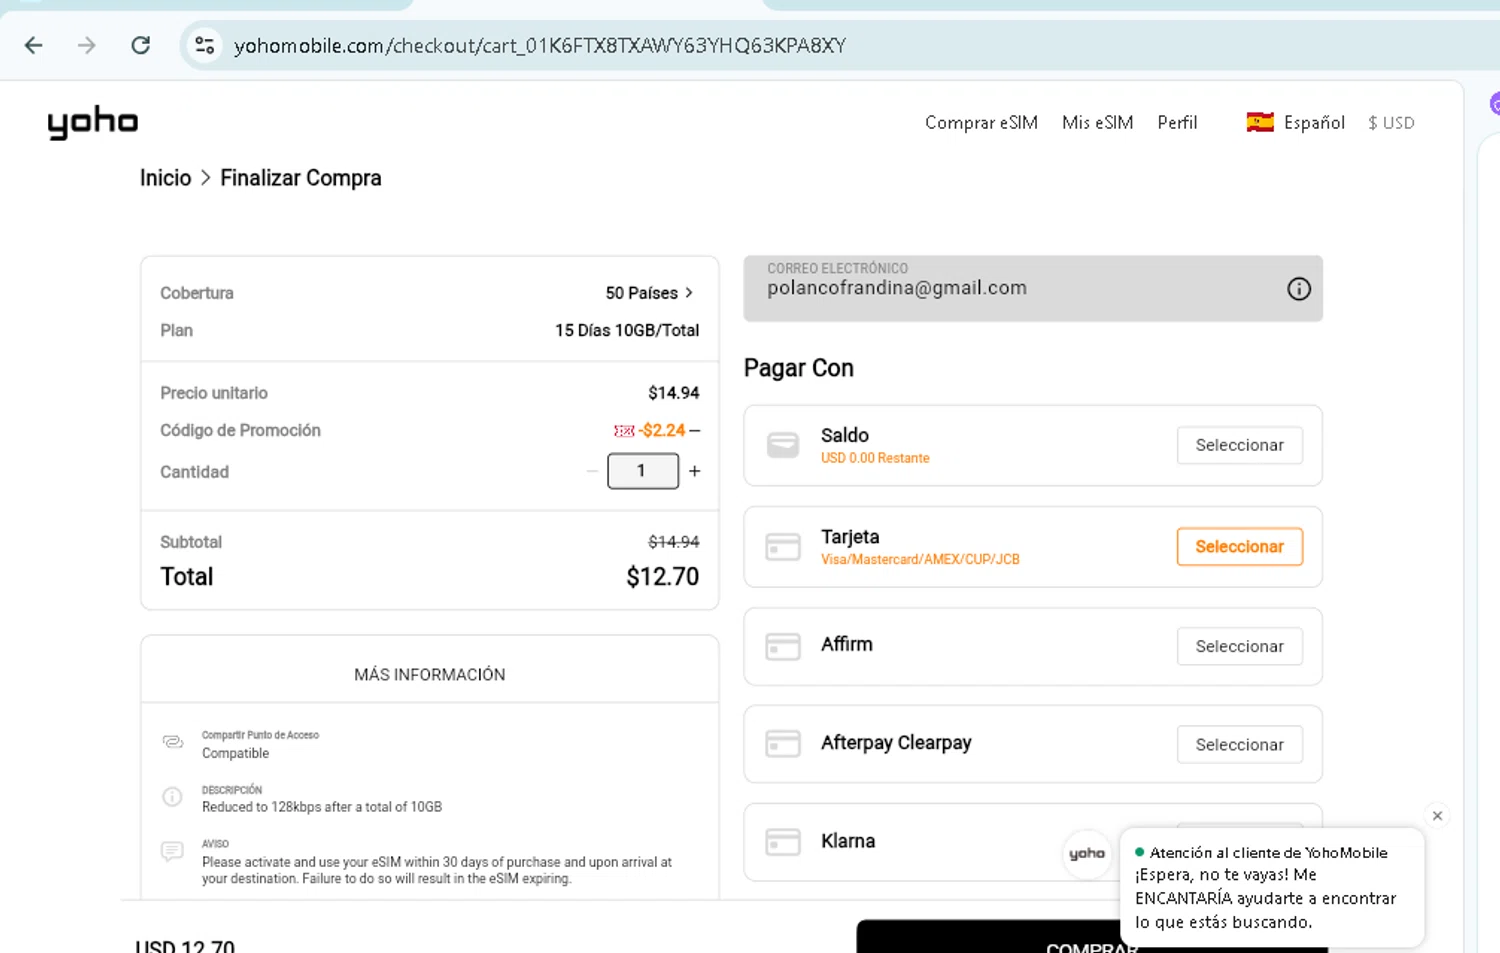
Task: Click the correo electrónico field
Action: pyautogui.click(x=1033, y=288)
